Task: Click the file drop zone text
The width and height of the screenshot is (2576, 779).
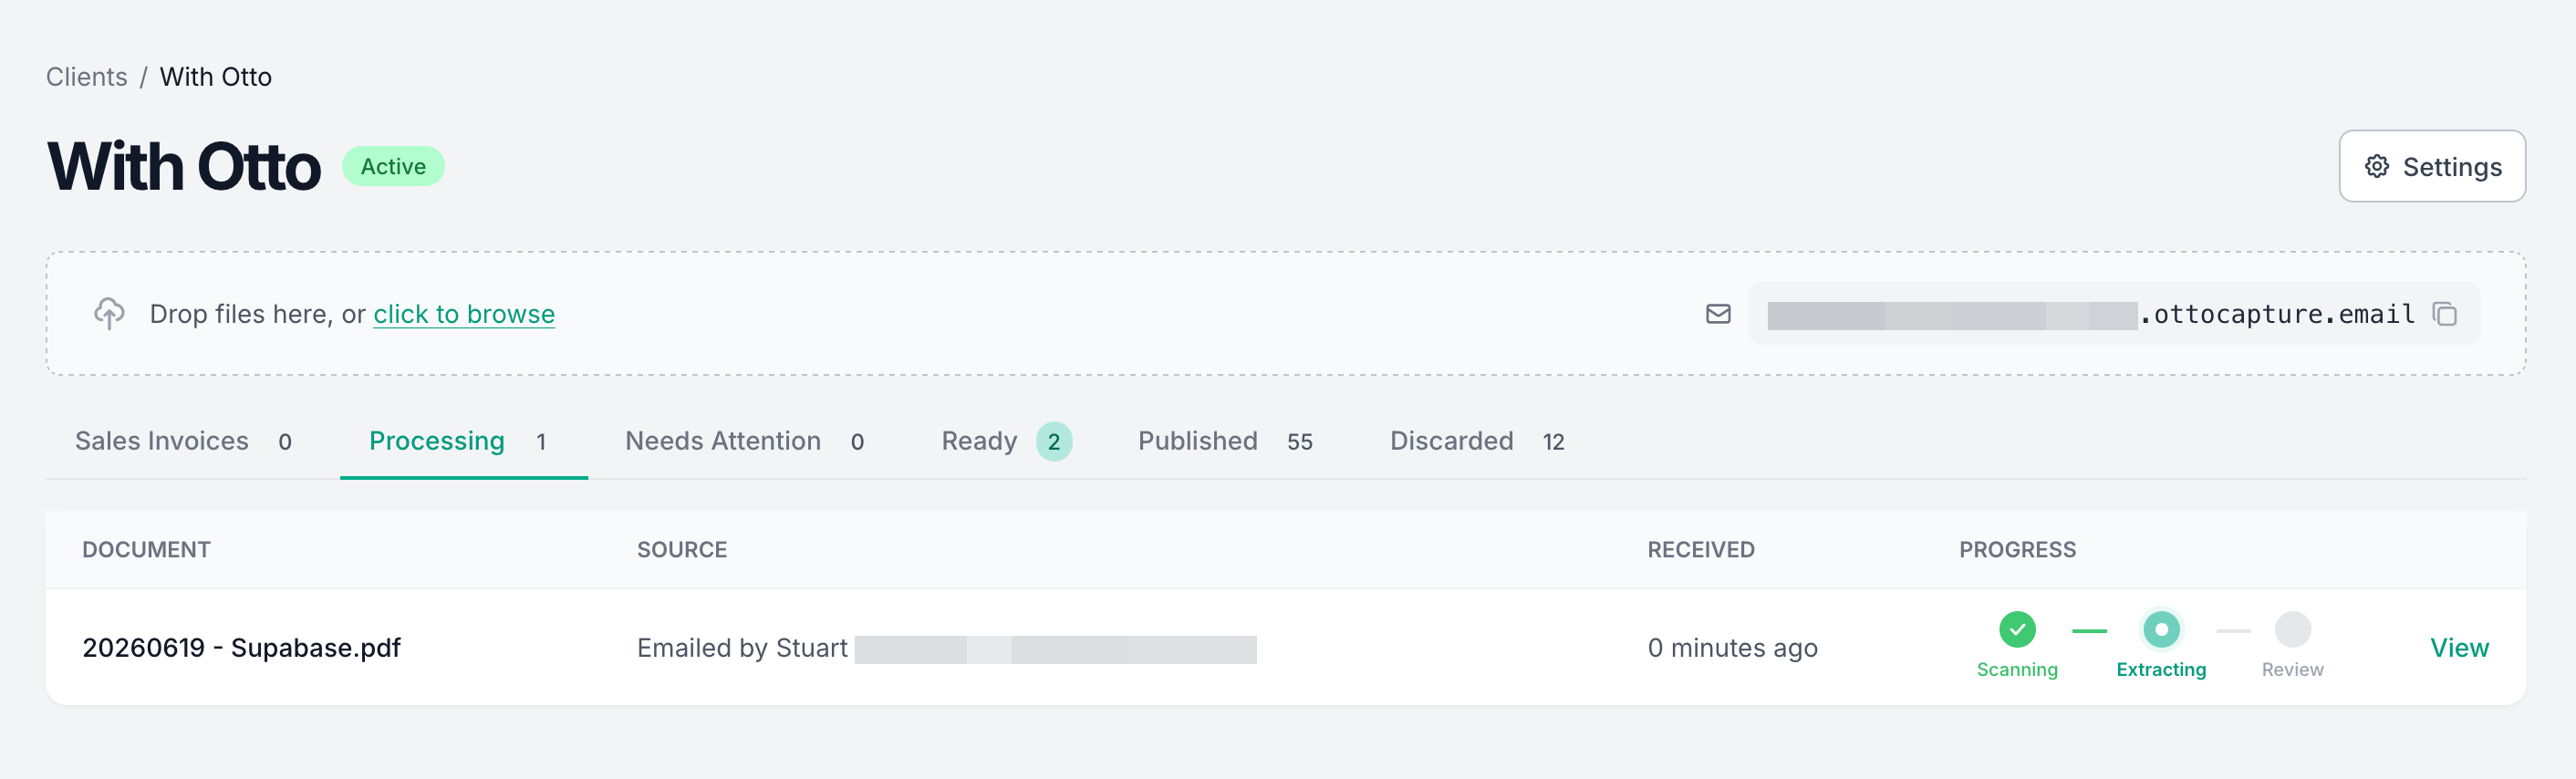Action: click(352, 314)
